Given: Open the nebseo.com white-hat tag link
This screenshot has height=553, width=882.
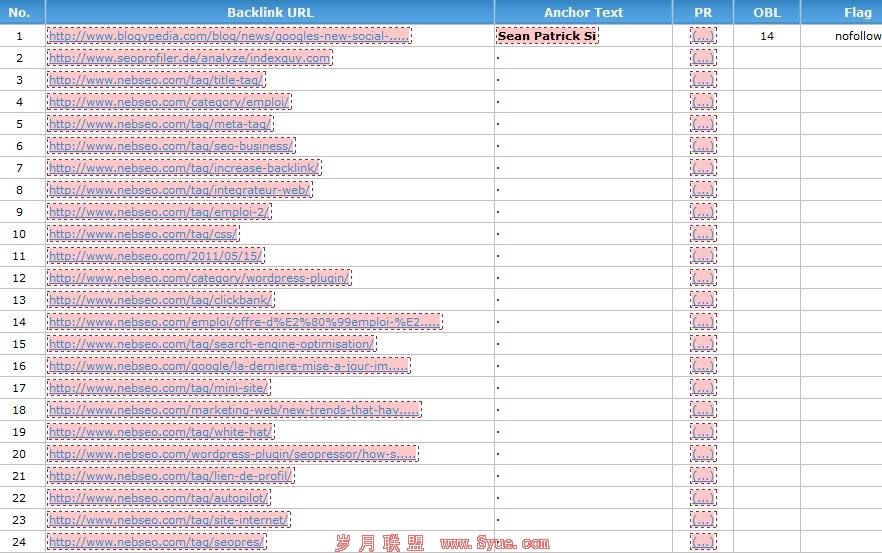Looking at the screenshot, I should pyautogui.click(x=161, y=432).
